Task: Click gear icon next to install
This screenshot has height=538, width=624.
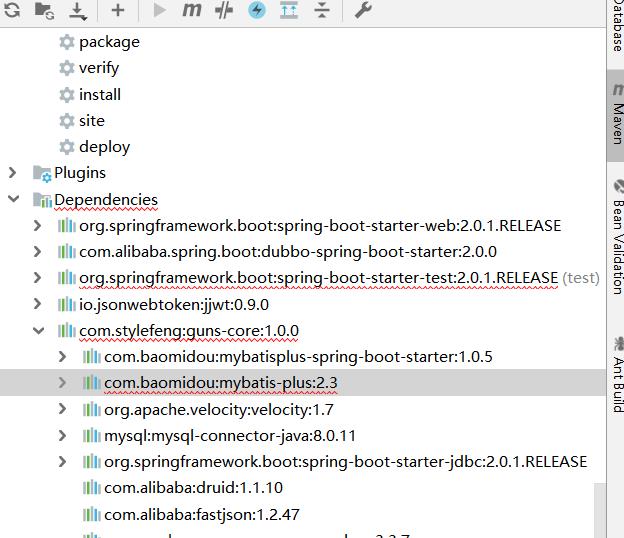Action: point(66,95)
